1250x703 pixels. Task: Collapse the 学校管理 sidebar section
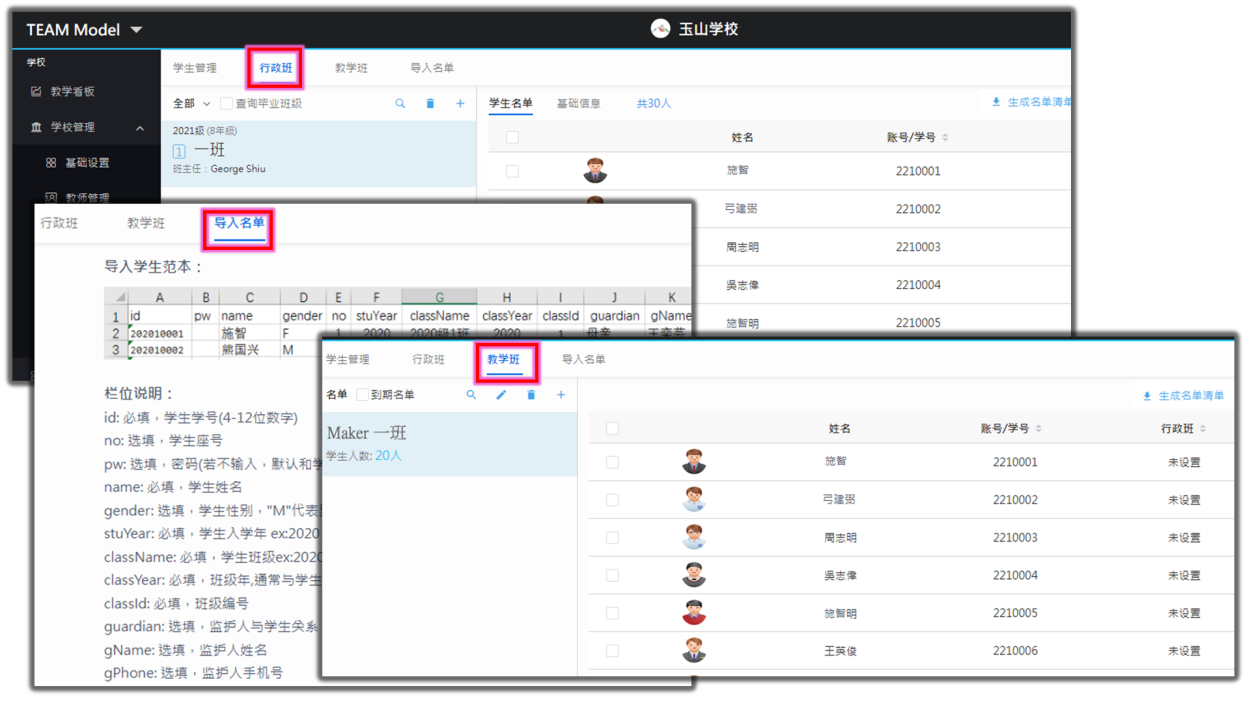(139, 128)
